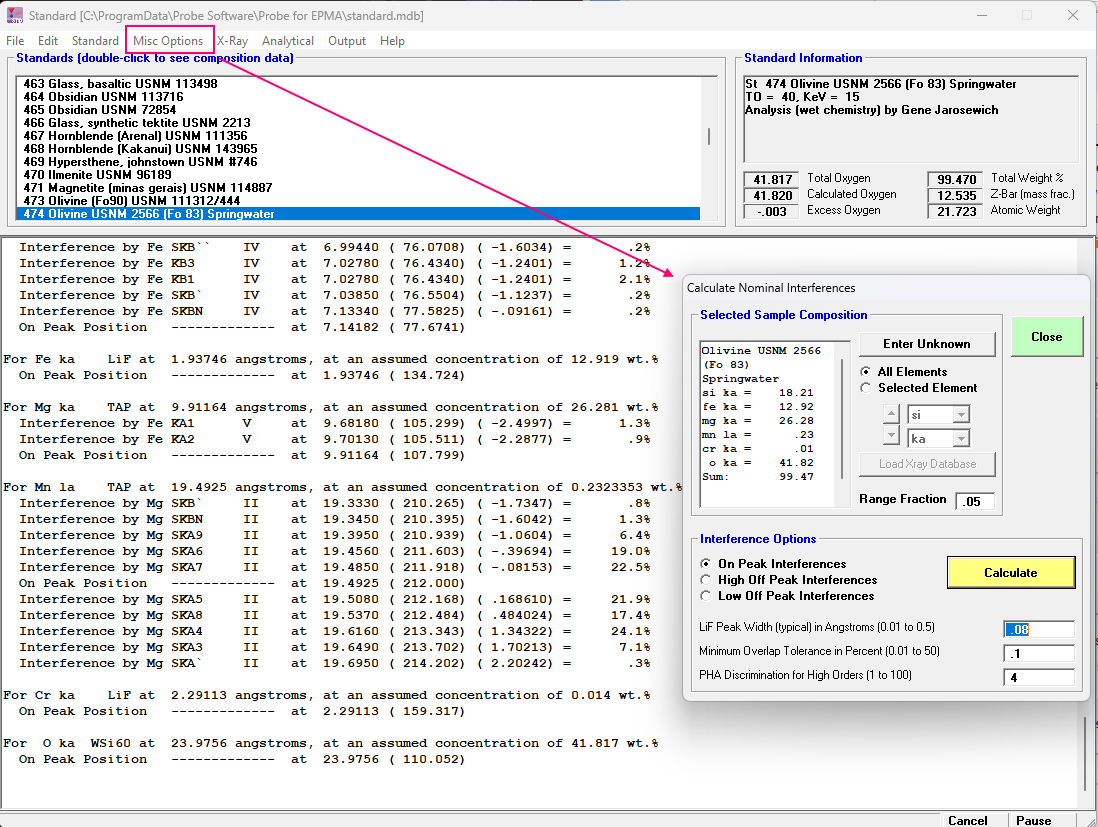This screenshot has width=1098, height=827.
Task: Click the element spinner up arrow
Action: (x=891, y=414)
